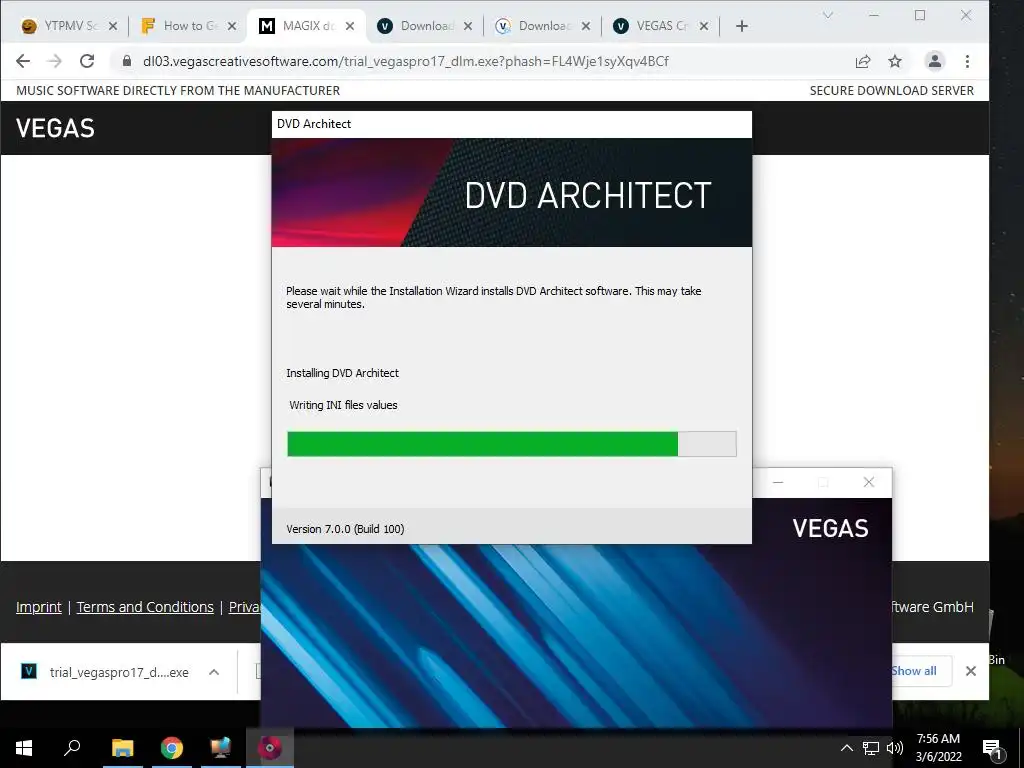Open downloaded trial_vegaspro17 exe file
The width and height of the screenshot is (1024, 768).
106,672
